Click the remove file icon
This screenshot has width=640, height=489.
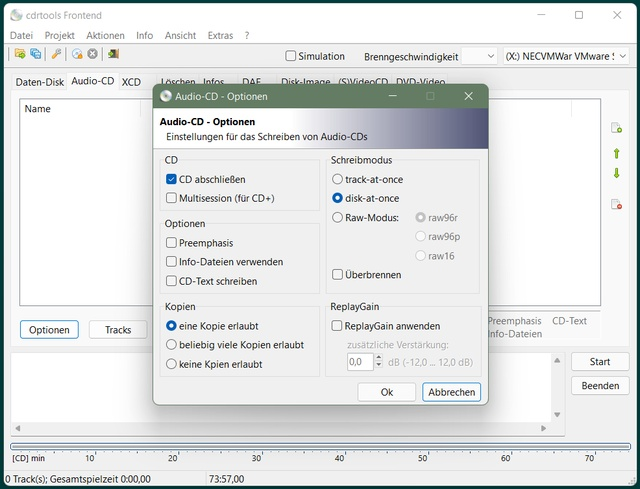tap(616, 204)
